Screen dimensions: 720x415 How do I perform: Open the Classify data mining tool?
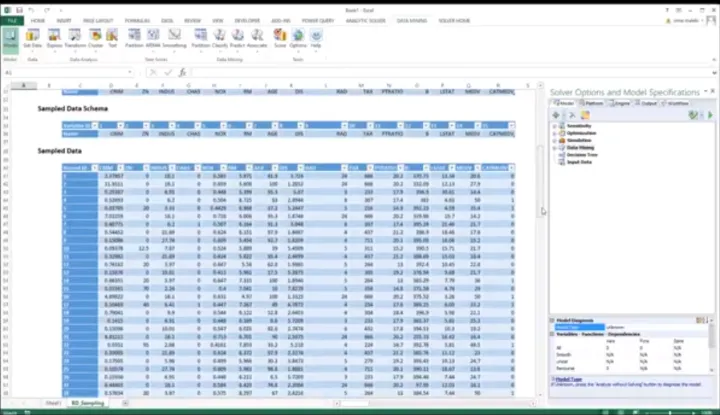(219, 37)
